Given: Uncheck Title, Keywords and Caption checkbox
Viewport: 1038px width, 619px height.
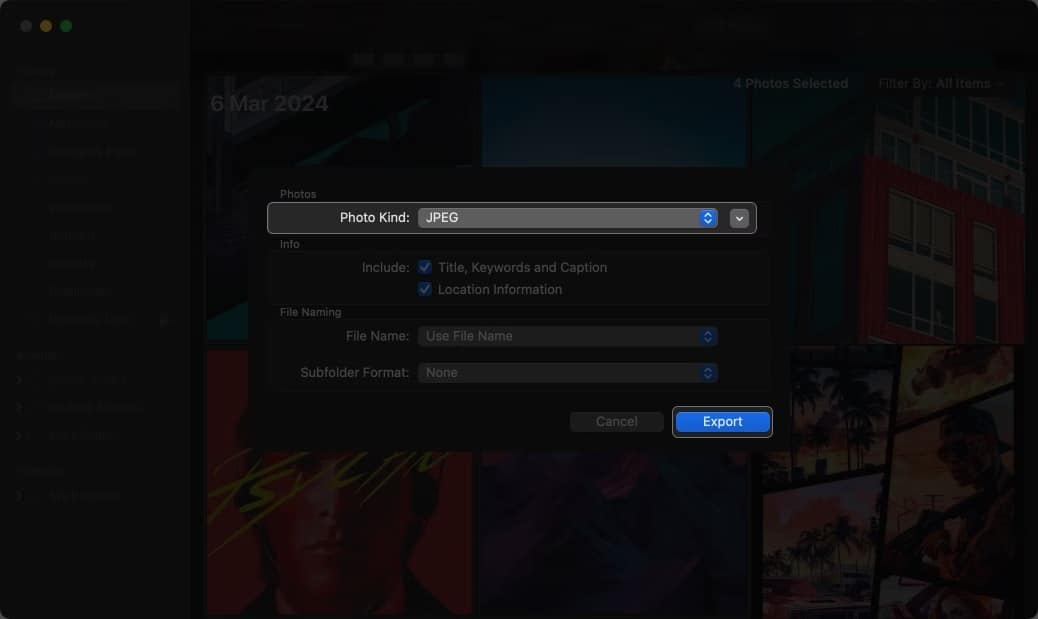Looking at the screenshot, I should pyautogui.click(x=425, y=267).
